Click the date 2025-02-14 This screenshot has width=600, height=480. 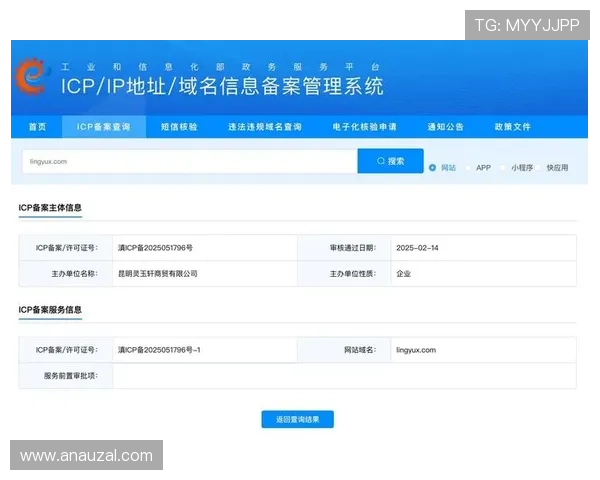[x=417, y=248]
